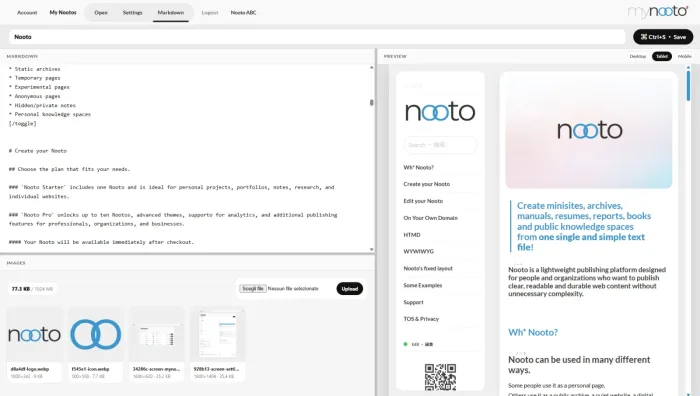Select the nooto logo.webp thumbnail
Screen dimensions: 700x396
click(x=34, y=334)
